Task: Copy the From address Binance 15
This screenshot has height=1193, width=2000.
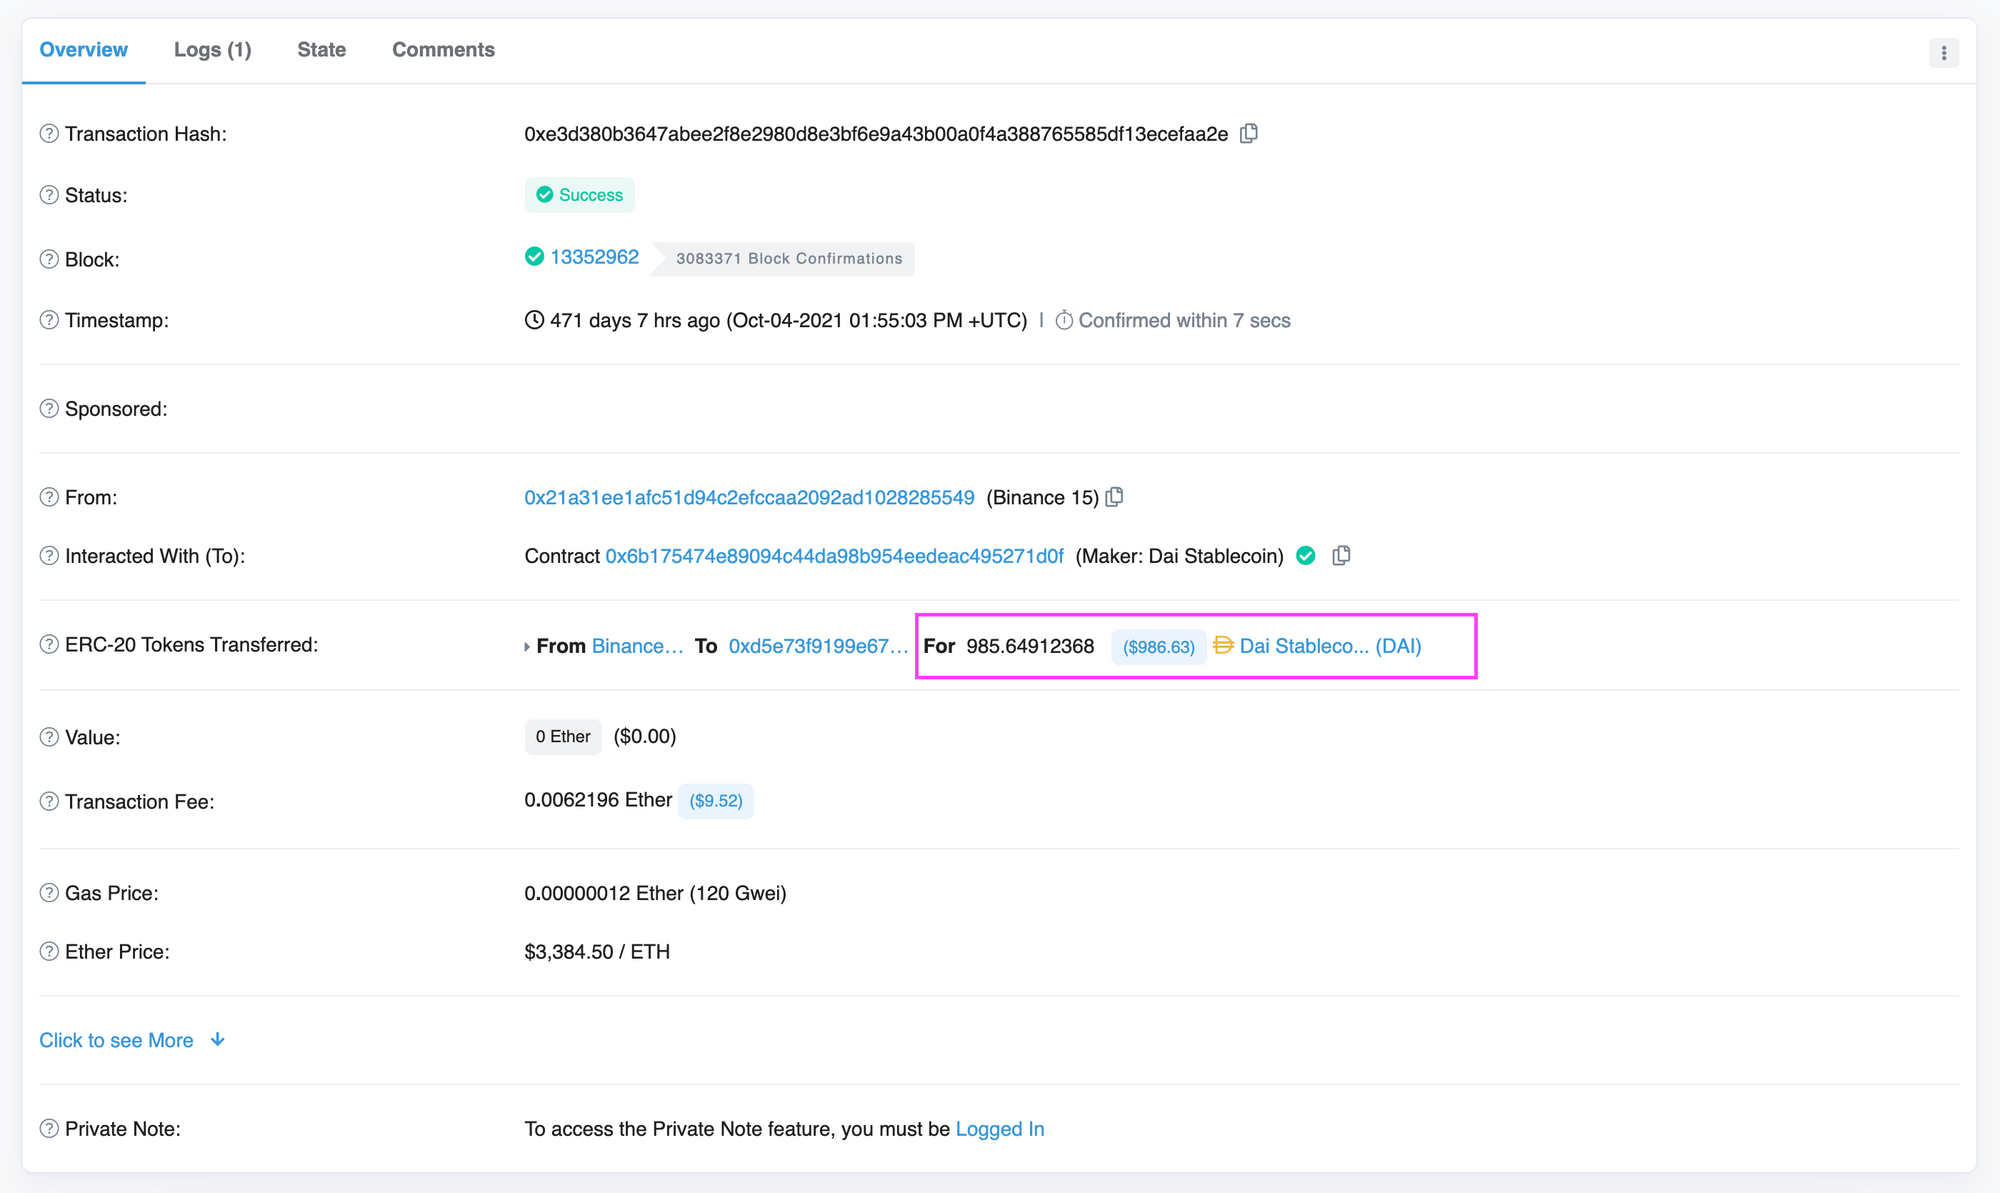Action: (1115, 497)
